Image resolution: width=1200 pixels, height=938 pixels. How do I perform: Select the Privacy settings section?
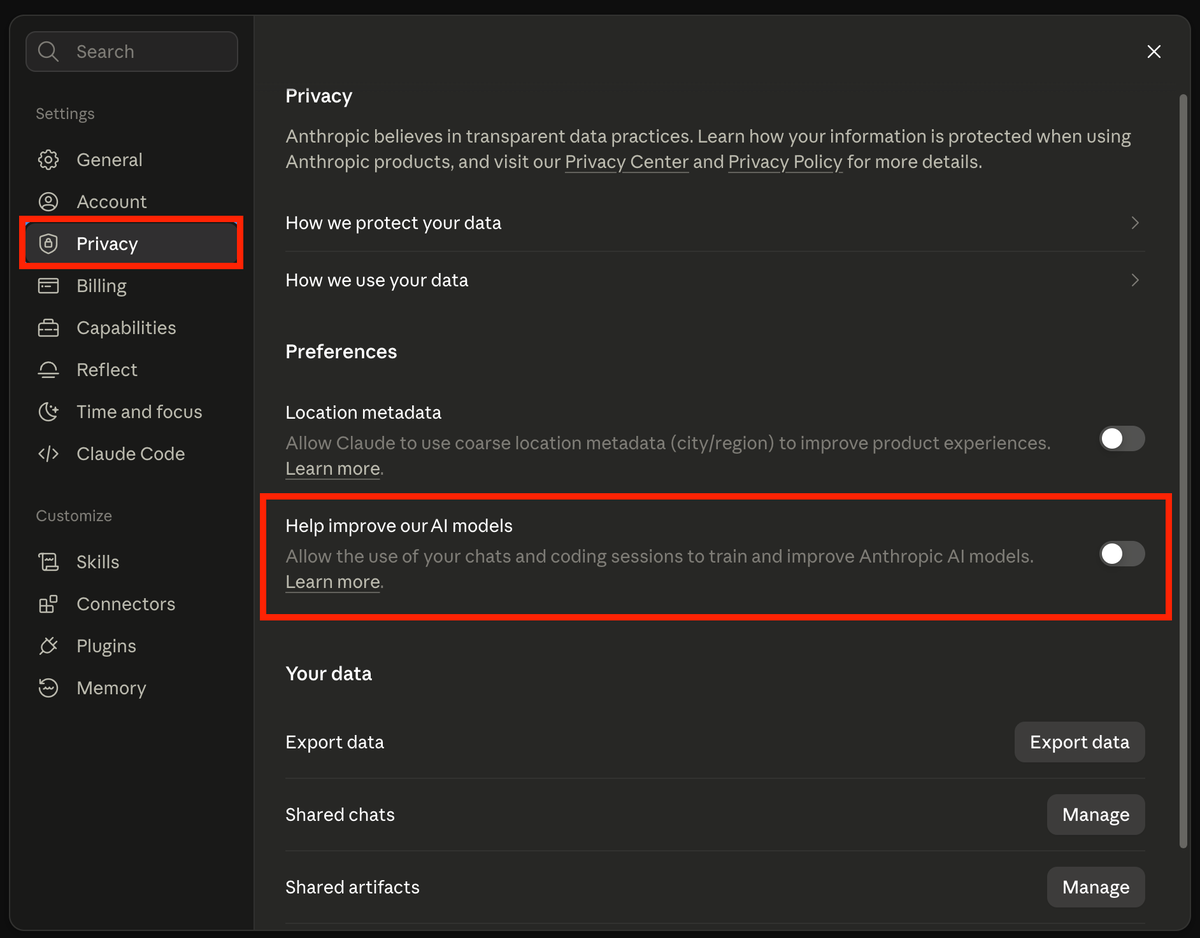[132, 244]
